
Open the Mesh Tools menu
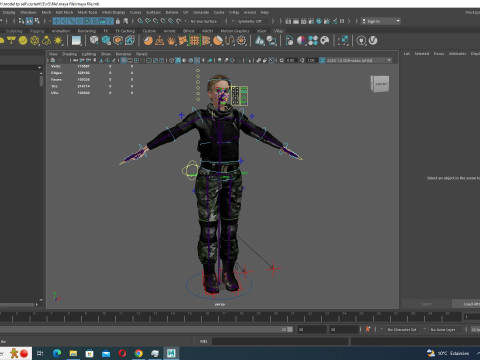(87, 12)
